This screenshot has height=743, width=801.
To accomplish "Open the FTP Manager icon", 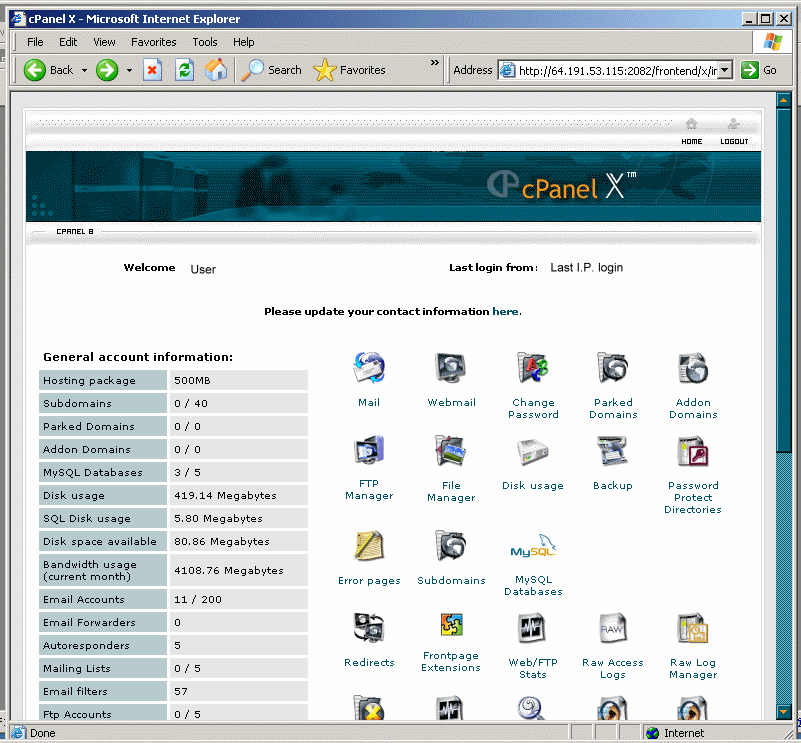I will coord(368,452).
